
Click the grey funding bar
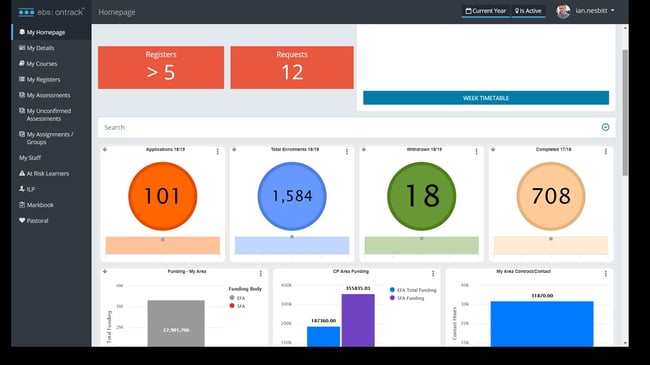tap(176, 324)
